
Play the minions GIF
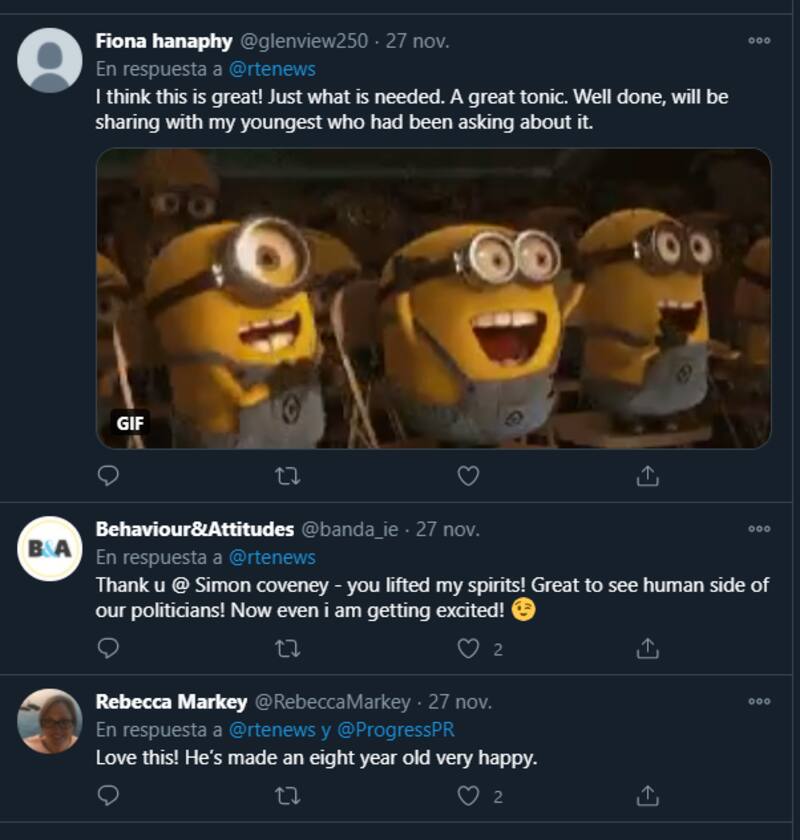click(433, 298)
